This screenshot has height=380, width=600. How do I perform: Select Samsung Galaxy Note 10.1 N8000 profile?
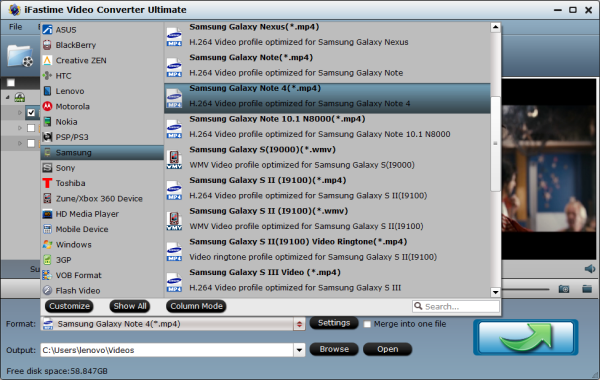tap(327, 127)
